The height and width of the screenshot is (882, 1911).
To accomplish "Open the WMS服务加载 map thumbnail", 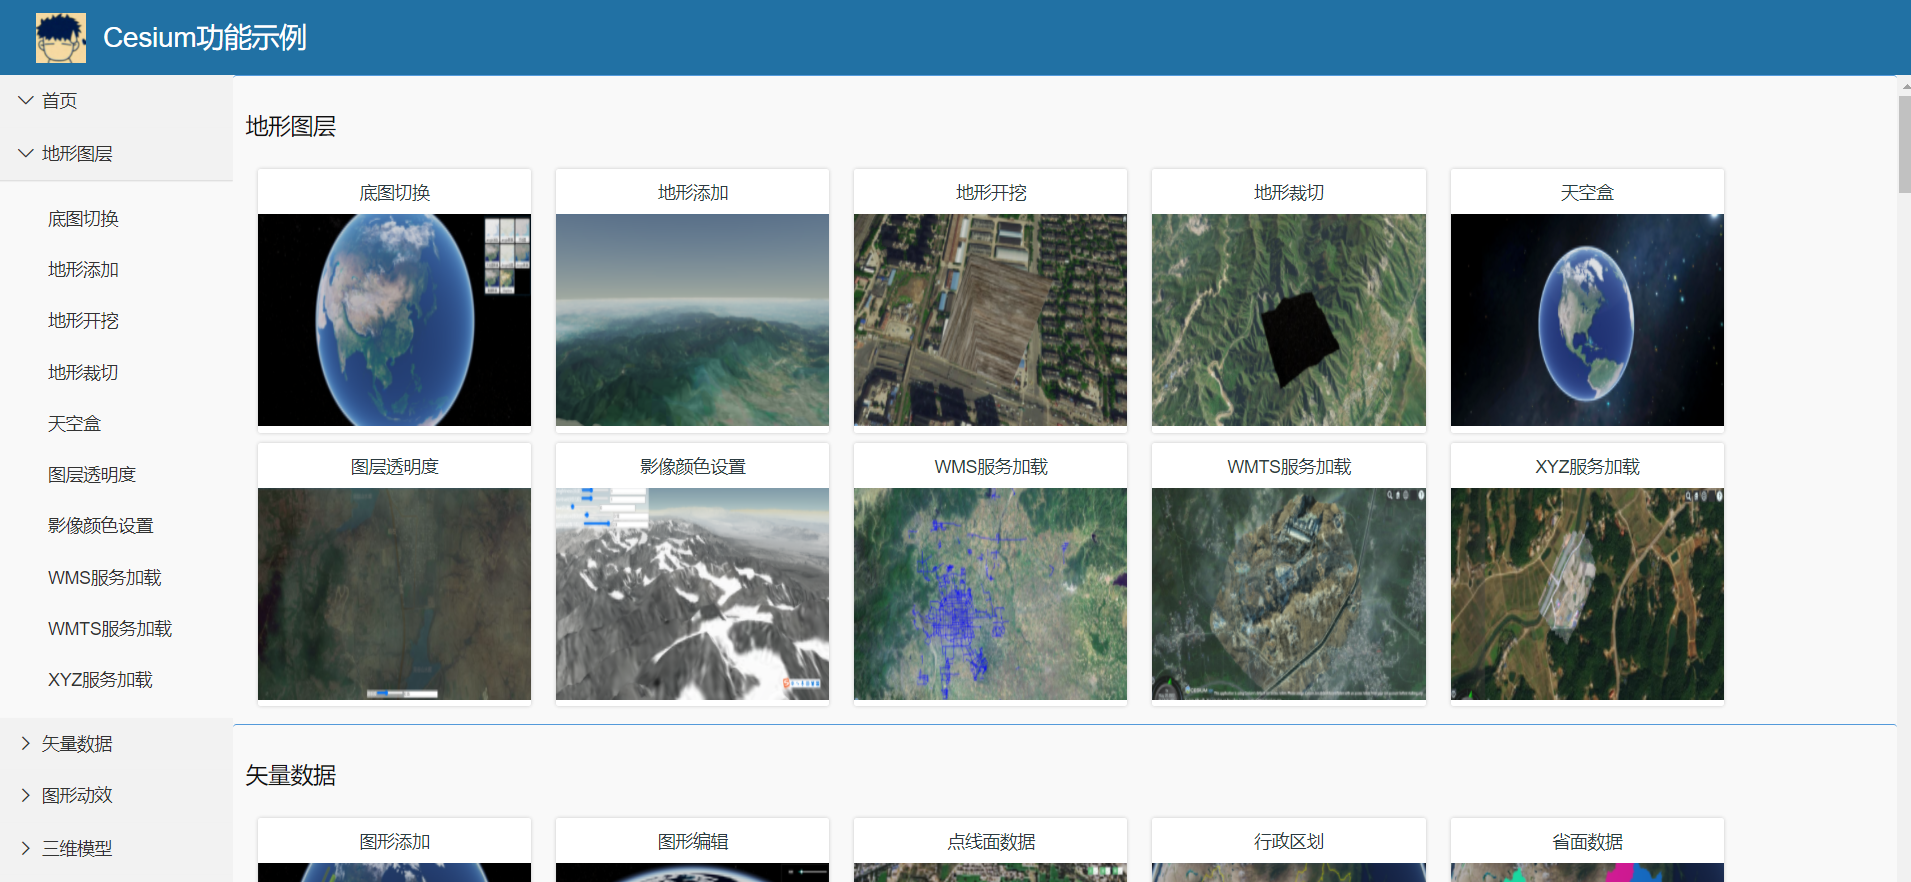I will point(990,594).
